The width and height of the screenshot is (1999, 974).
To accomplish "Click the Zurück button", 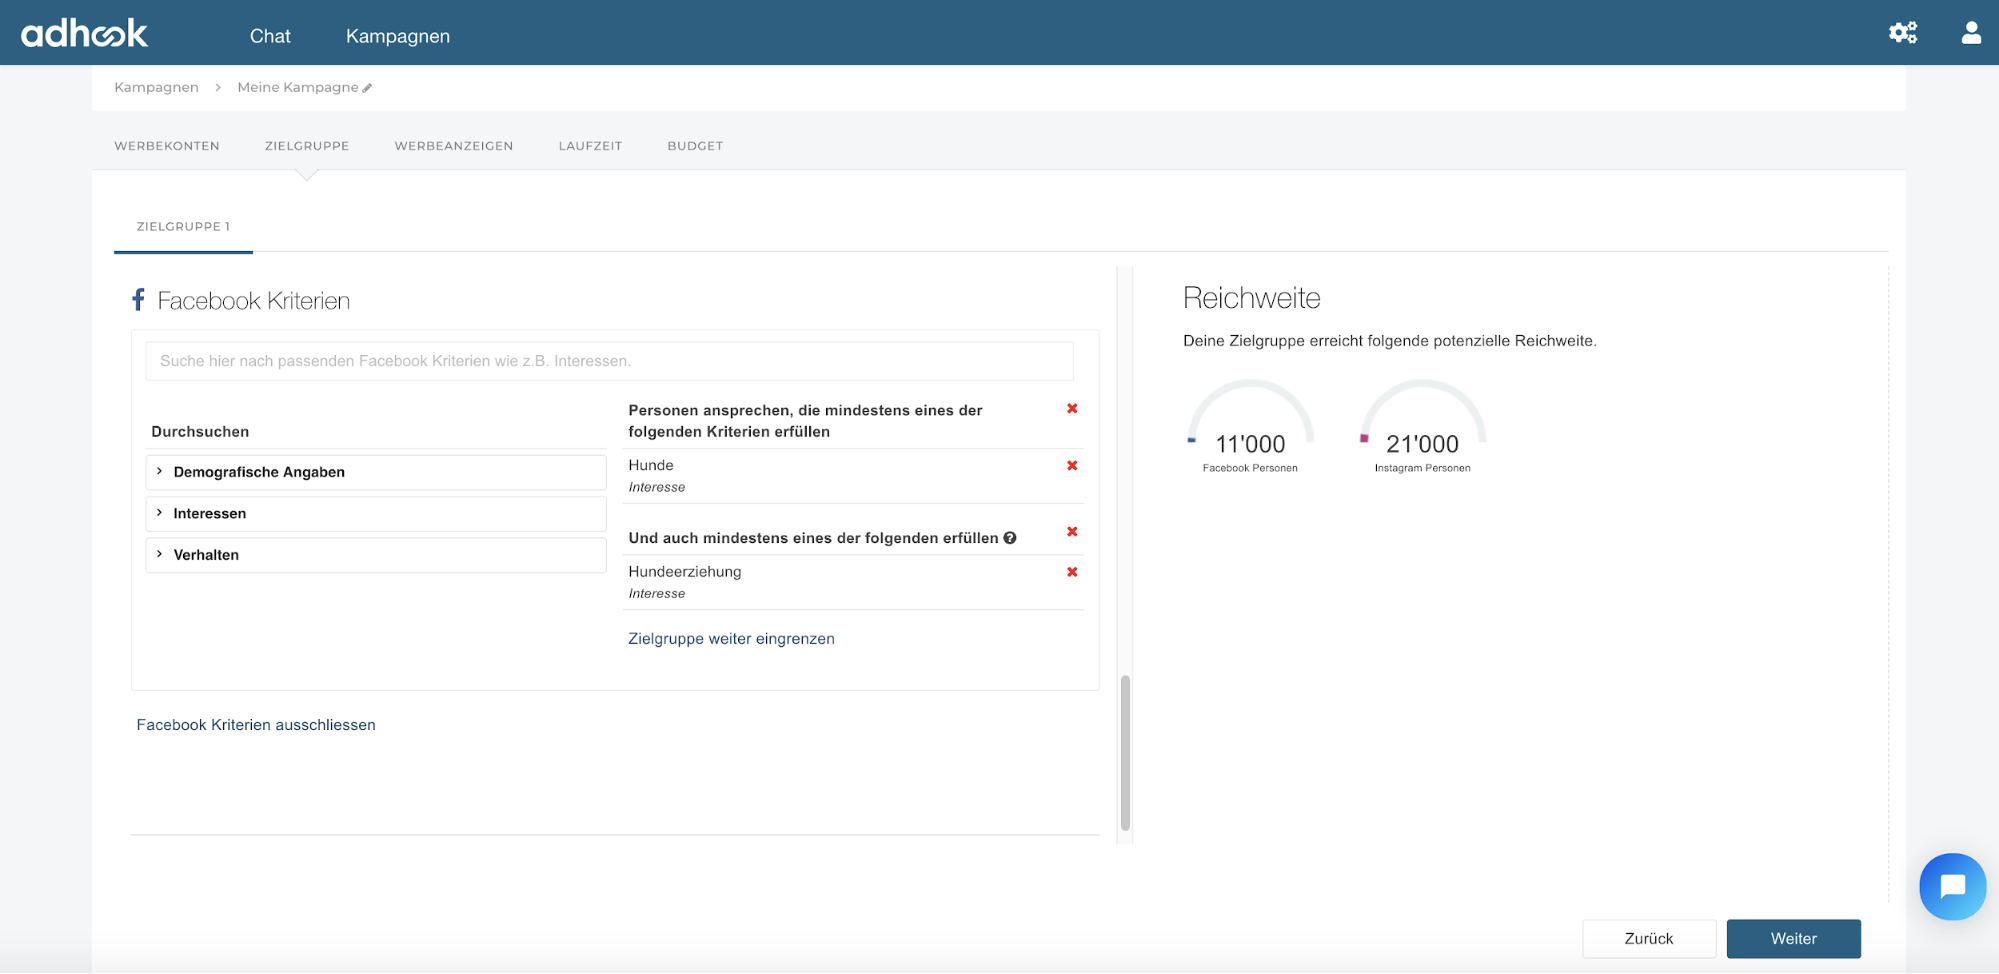I will (x=1649, y=939).
